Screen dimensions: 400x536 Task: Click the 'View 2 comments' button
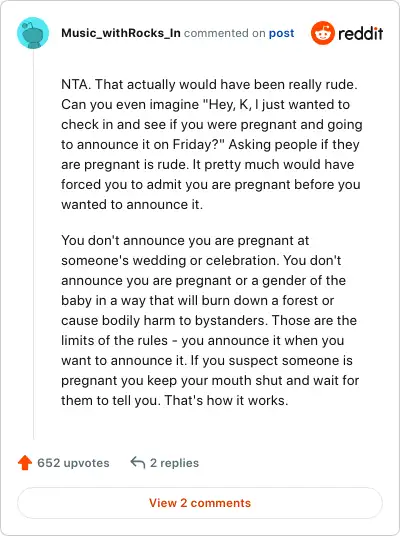[x=200, y=503]
